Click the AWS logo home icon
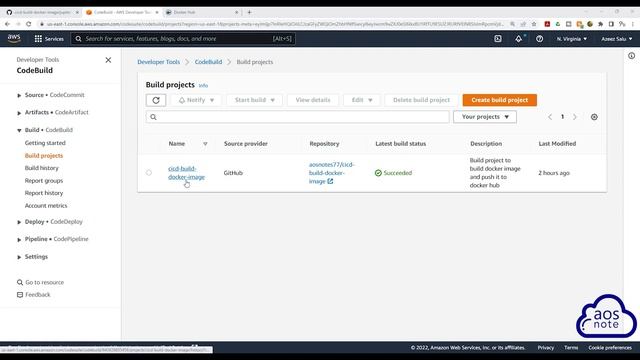The width and height of the screenshot is (640, 360). tap(14, 38)
